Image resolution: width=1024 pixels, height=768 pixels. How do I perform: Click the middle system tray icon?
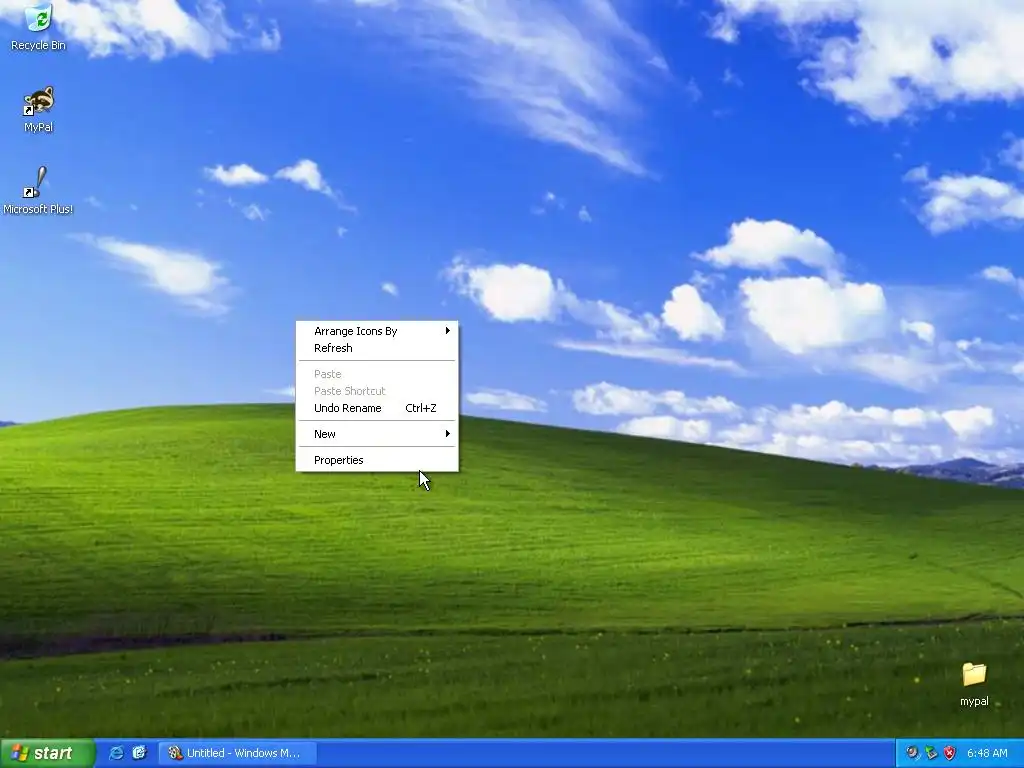(931, 753)
